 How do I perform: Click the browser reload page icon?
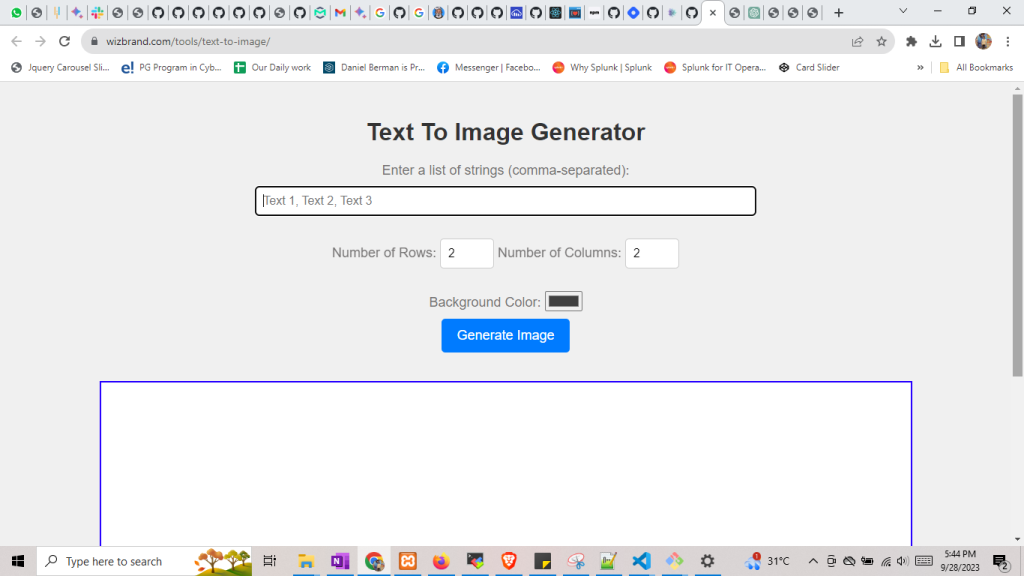pyautogui.click(x=65, y=41)
